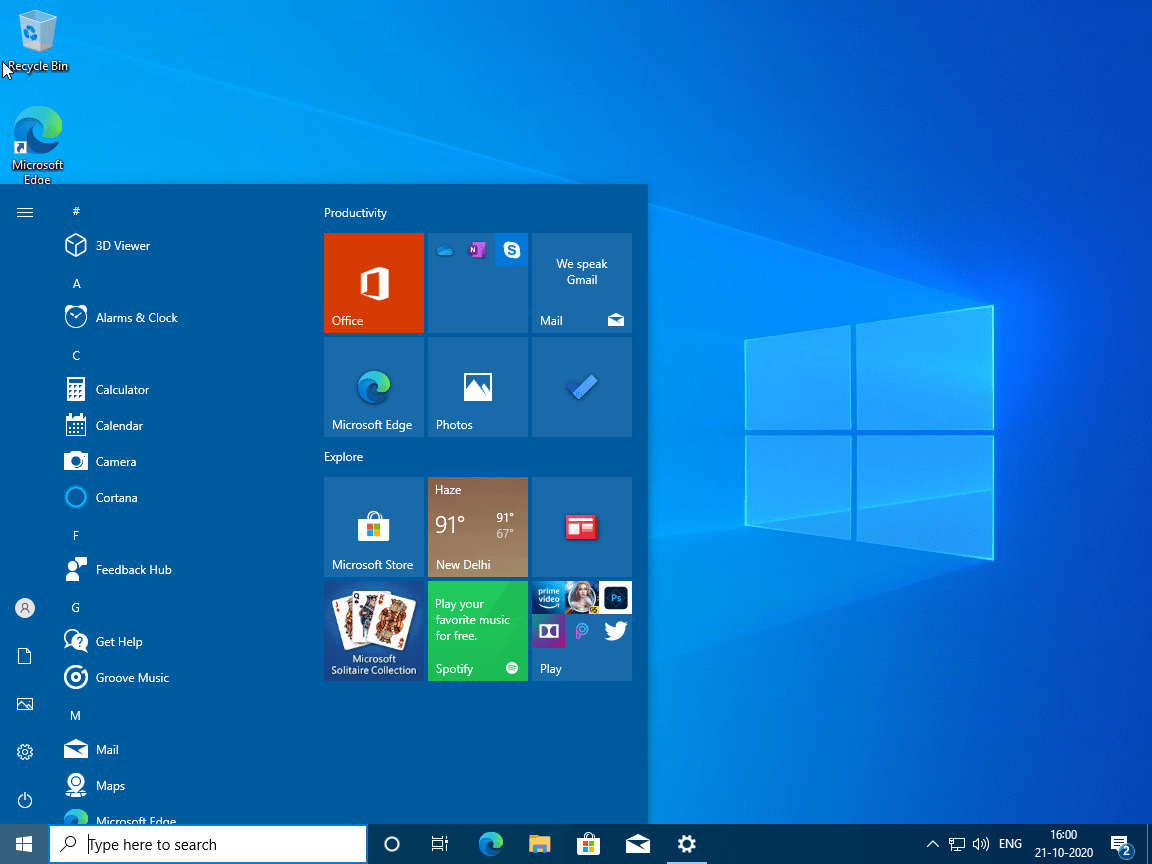Click the Windows Start button
Image resolution: width=1152 pixels, height=864 pixels.
(x=24, y=844)
